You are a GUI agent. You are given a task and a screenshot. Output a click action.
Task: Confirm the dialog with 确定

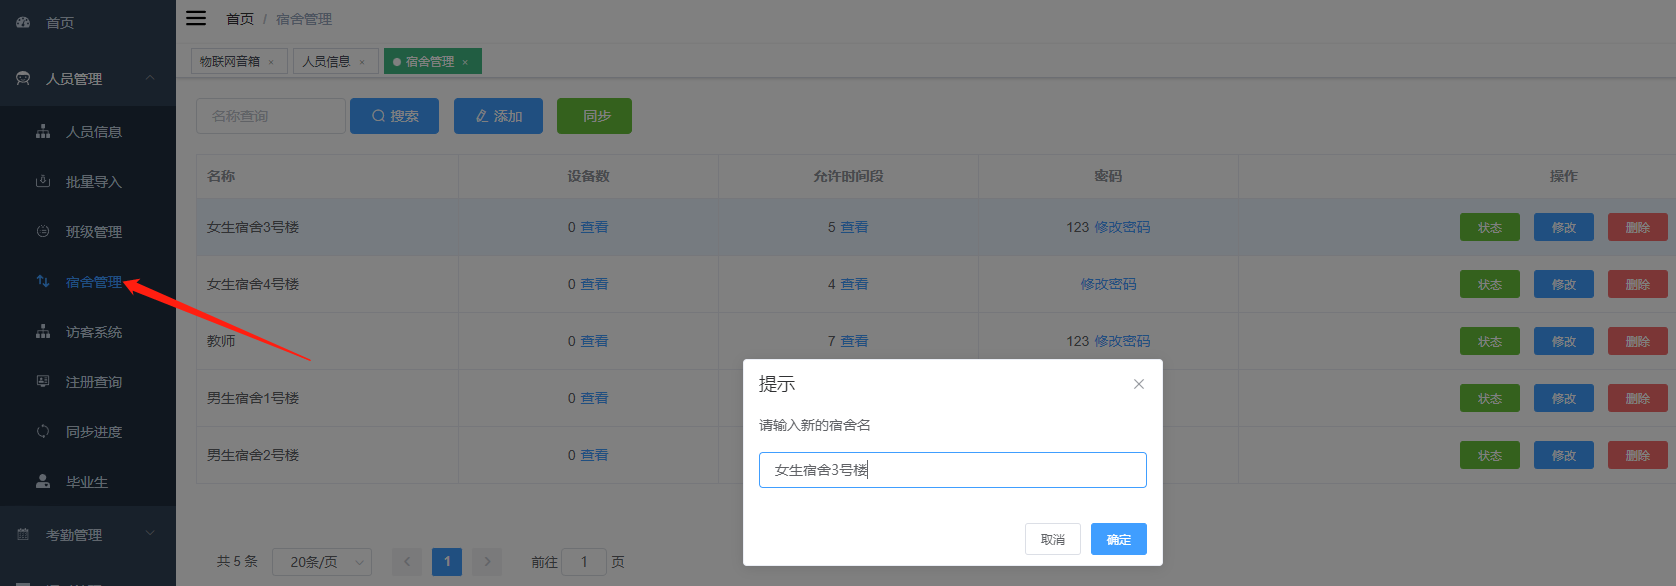(x=1119, y=539)
